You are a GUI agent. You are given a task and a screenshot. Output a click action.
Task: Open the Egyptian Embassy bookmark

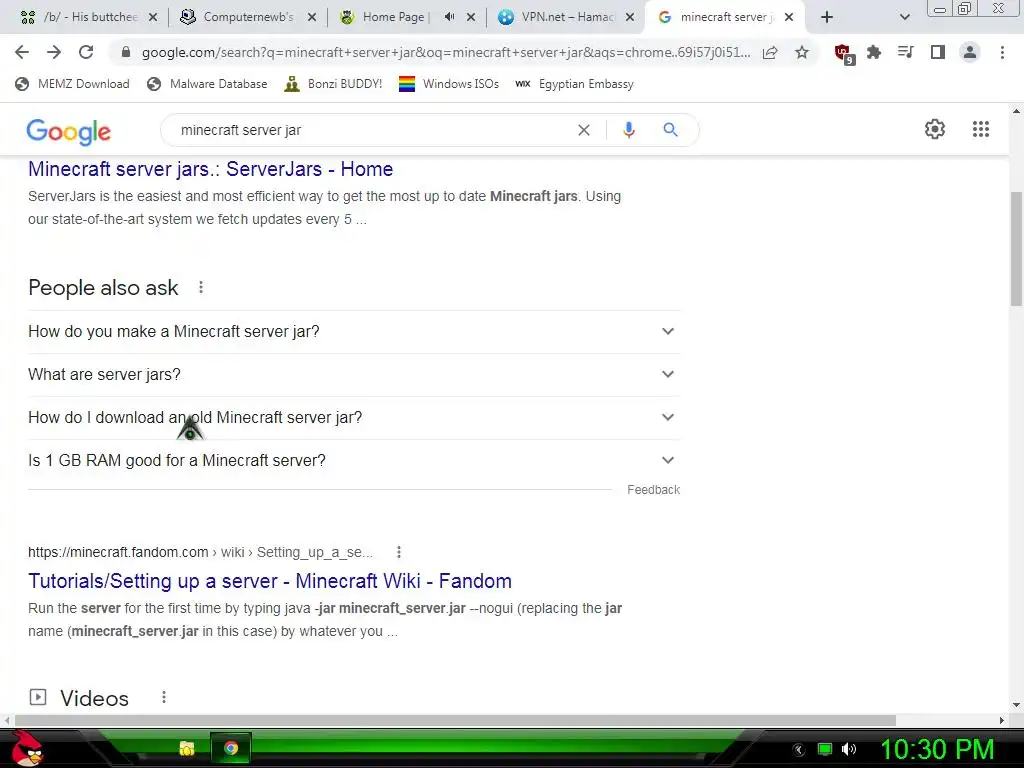574,84
